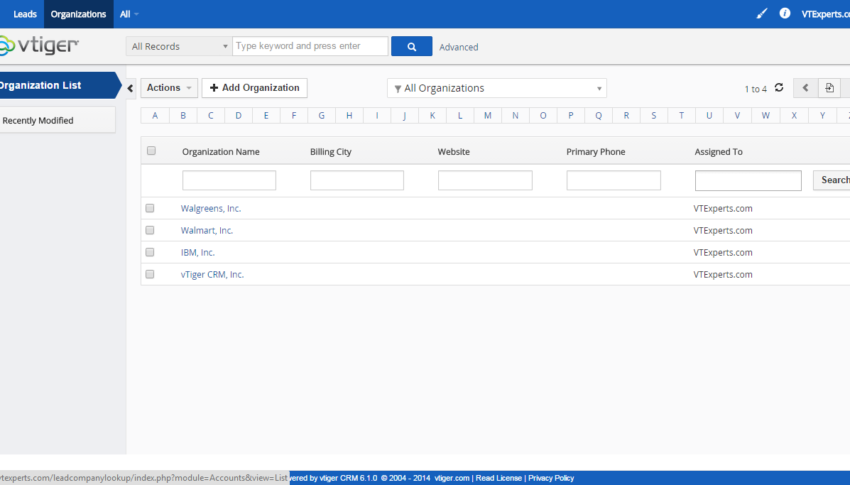Image resolution: width=850 pixels, height=485 pixels.
Task: Filter organizations by letter A
Action: 155,115
